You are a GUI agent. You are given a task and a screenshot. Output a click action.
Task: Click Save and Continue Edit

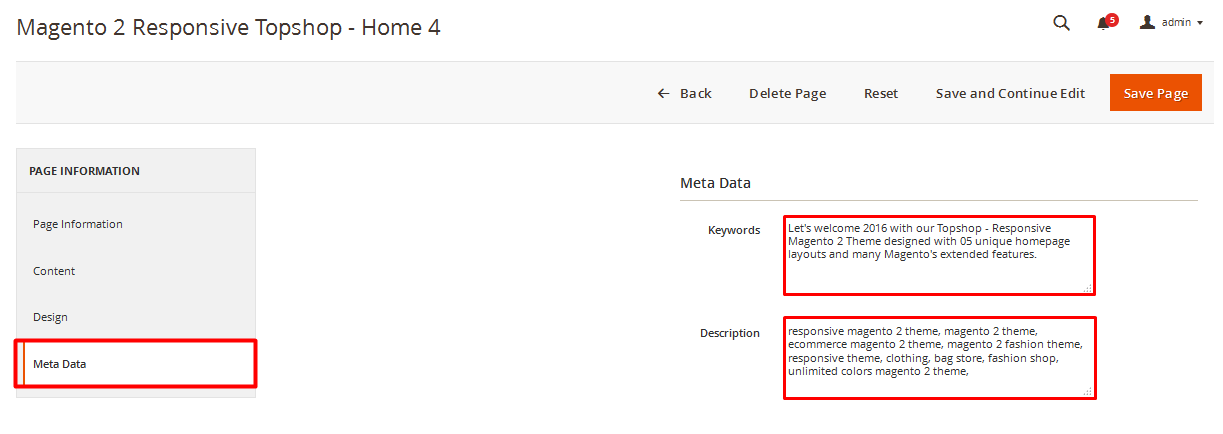[1010, 93]
